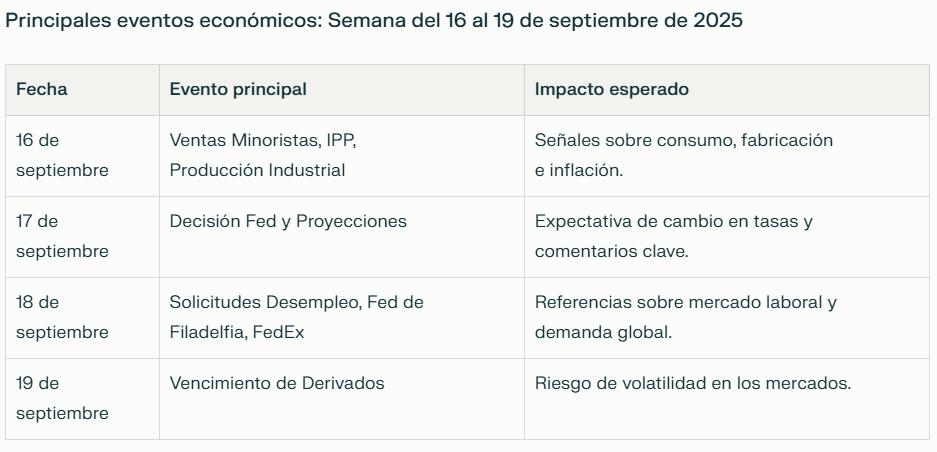Click the Referencias sobre mercado laboral cell
The image size is (937, 452).
click(727, 318)
